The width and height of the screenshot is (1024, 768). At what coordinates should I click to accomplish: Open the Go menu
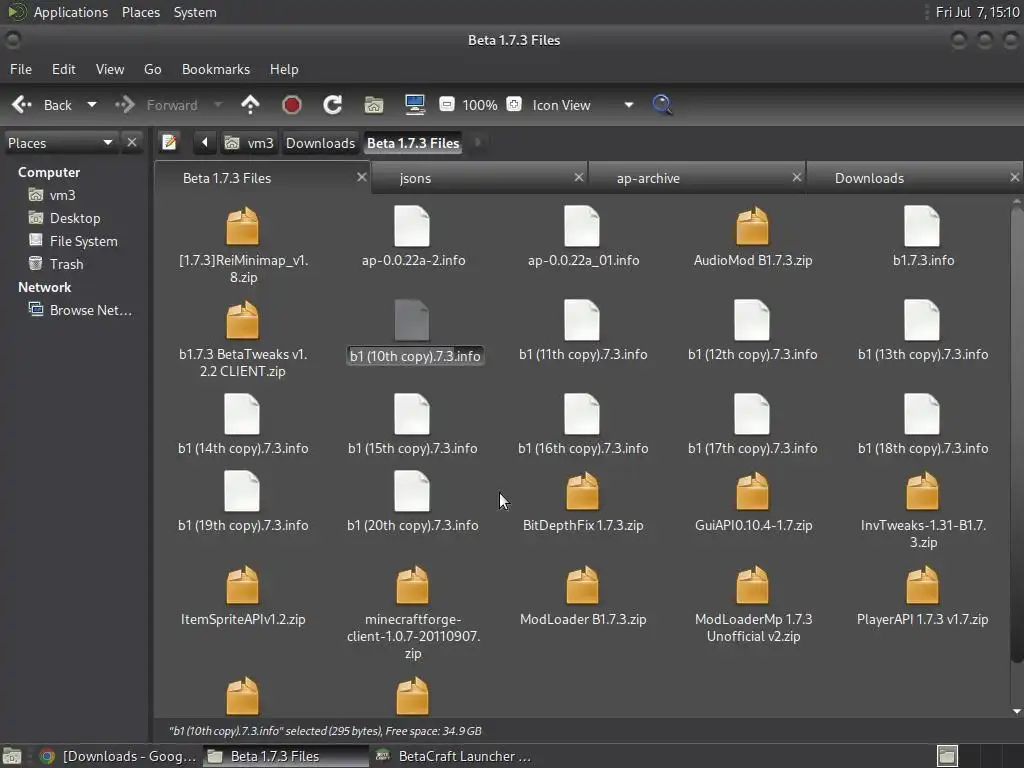(152, 69)
